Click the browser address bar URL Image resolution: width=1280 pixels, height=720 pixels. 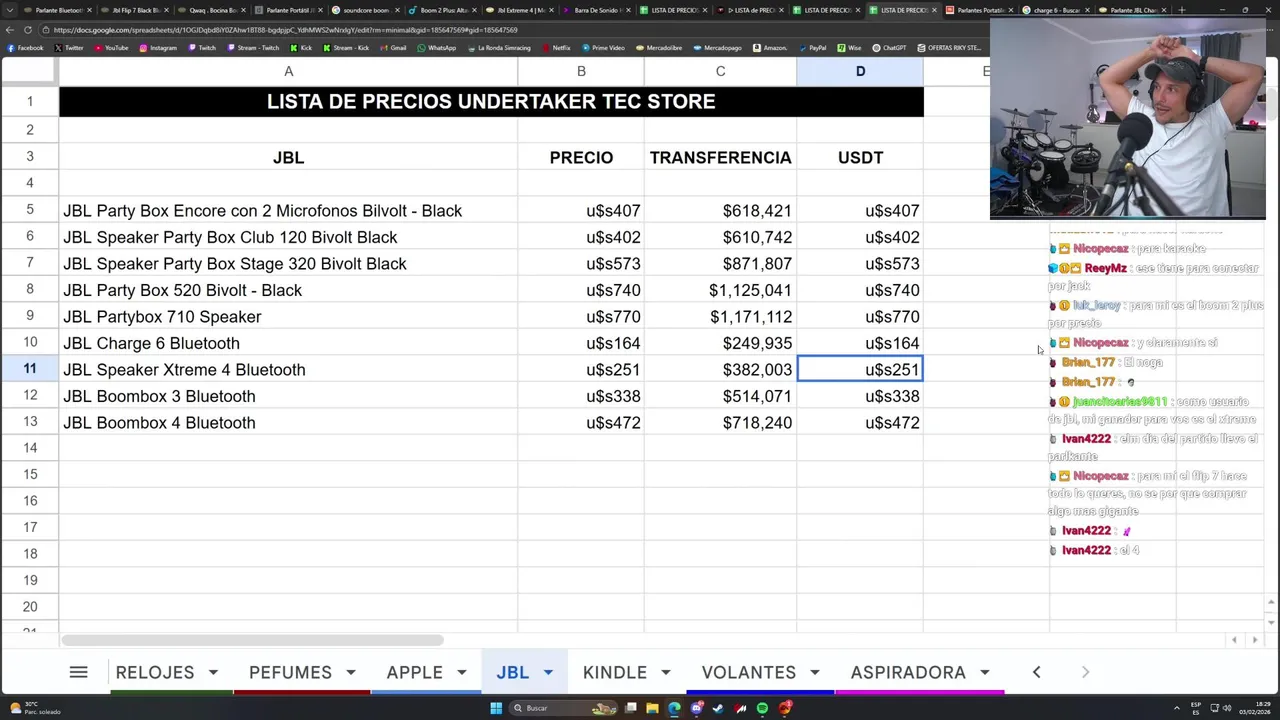[285, 30]
